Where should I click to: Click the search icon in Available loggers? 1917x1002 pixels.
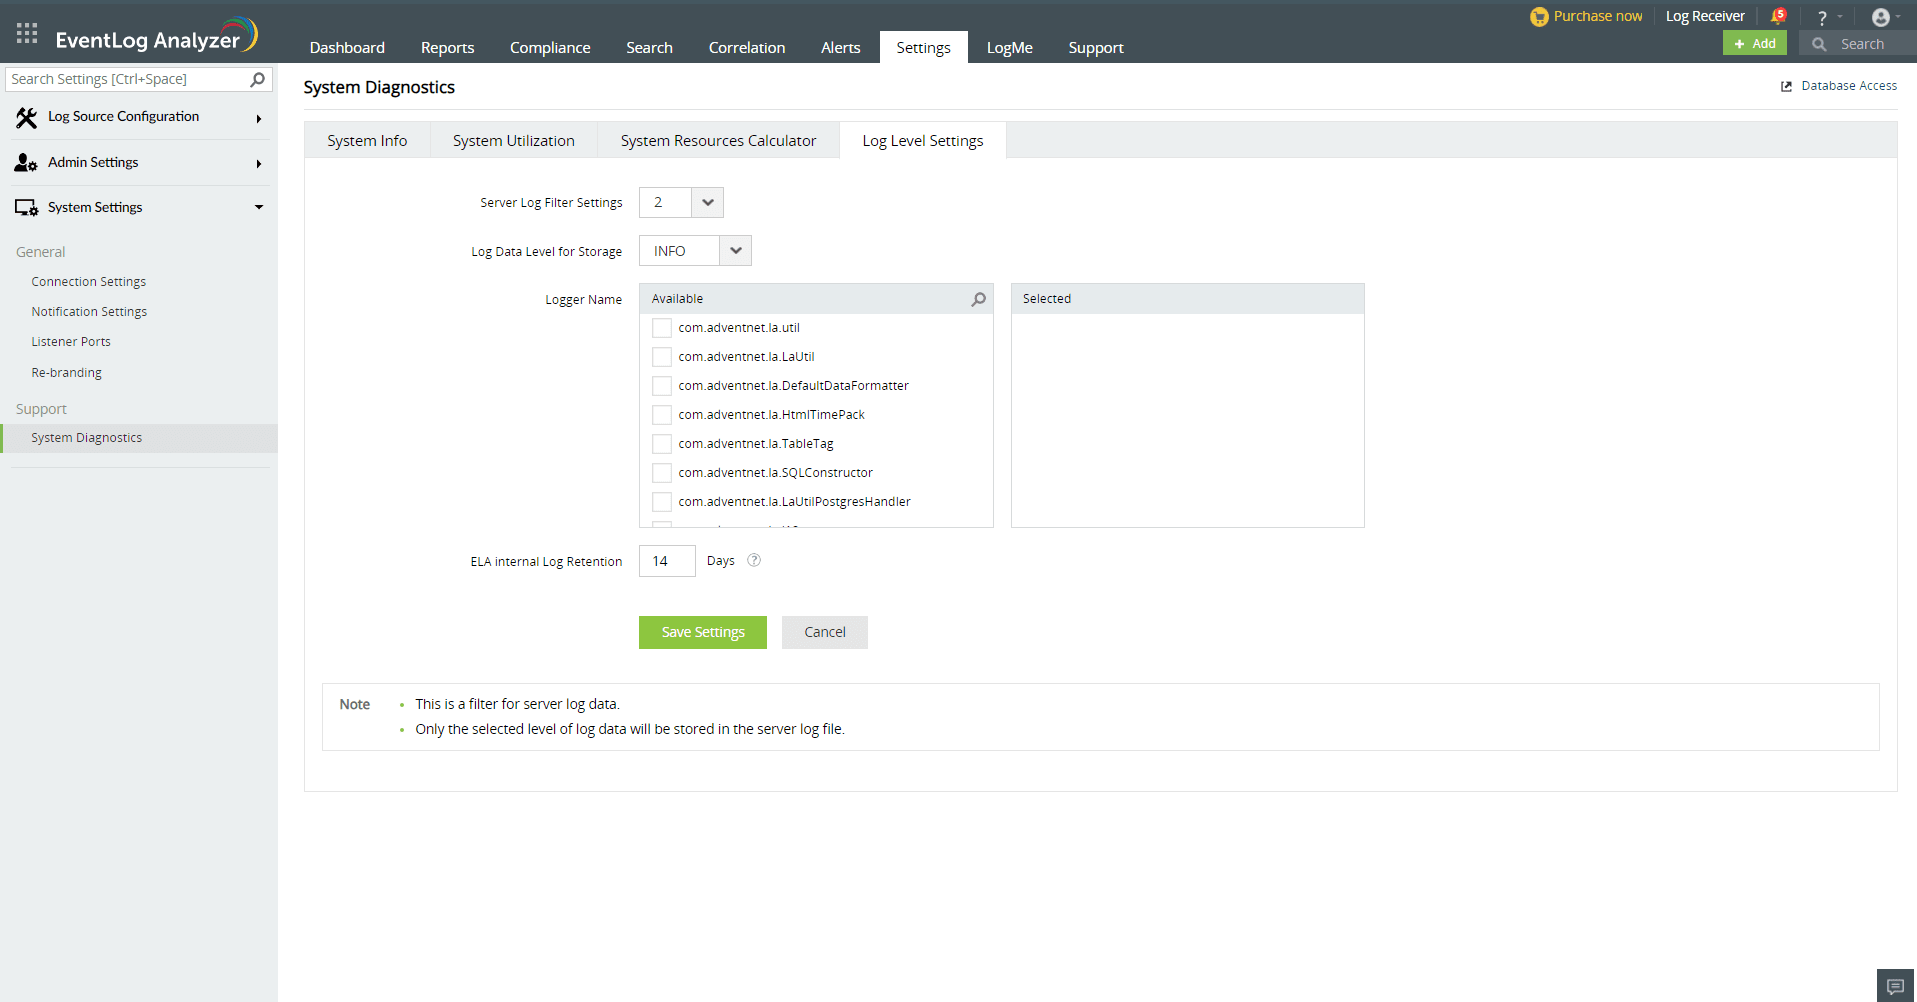tap(978, 299)
